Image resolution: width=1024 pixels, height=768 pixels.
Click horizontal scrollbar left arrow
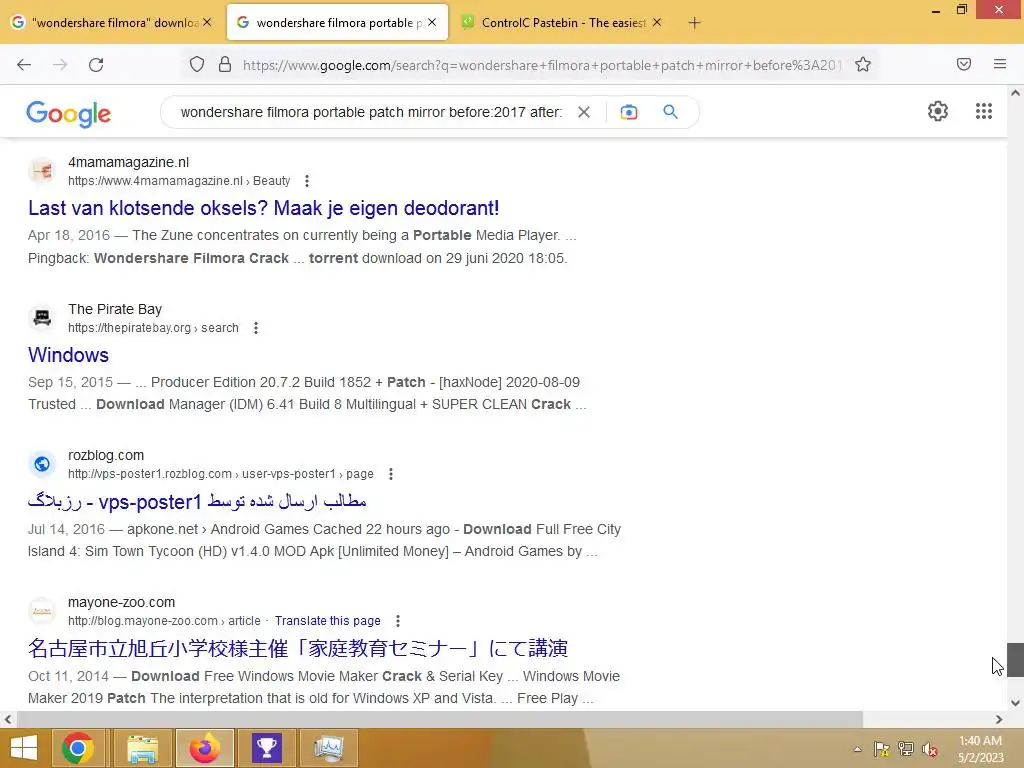point(8,720)
